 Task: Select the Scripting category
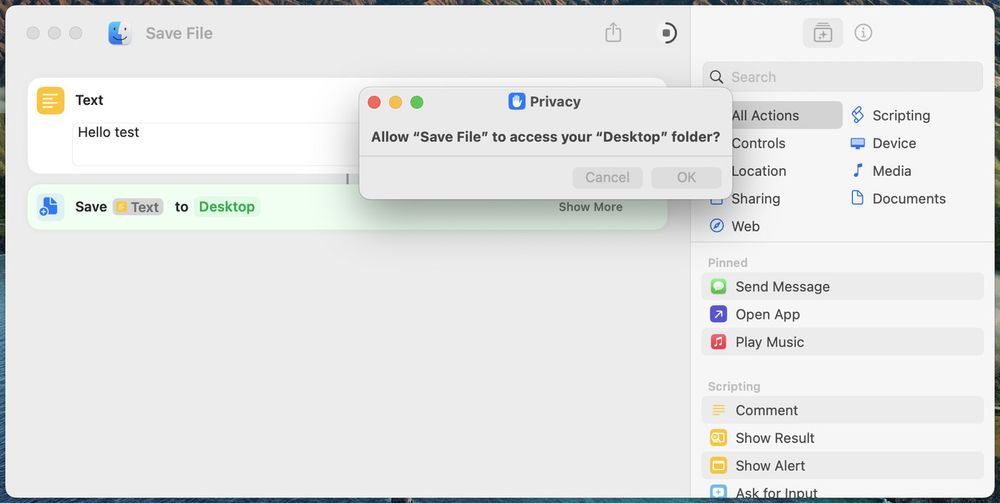pyautogui.click(x=899, y=115)
